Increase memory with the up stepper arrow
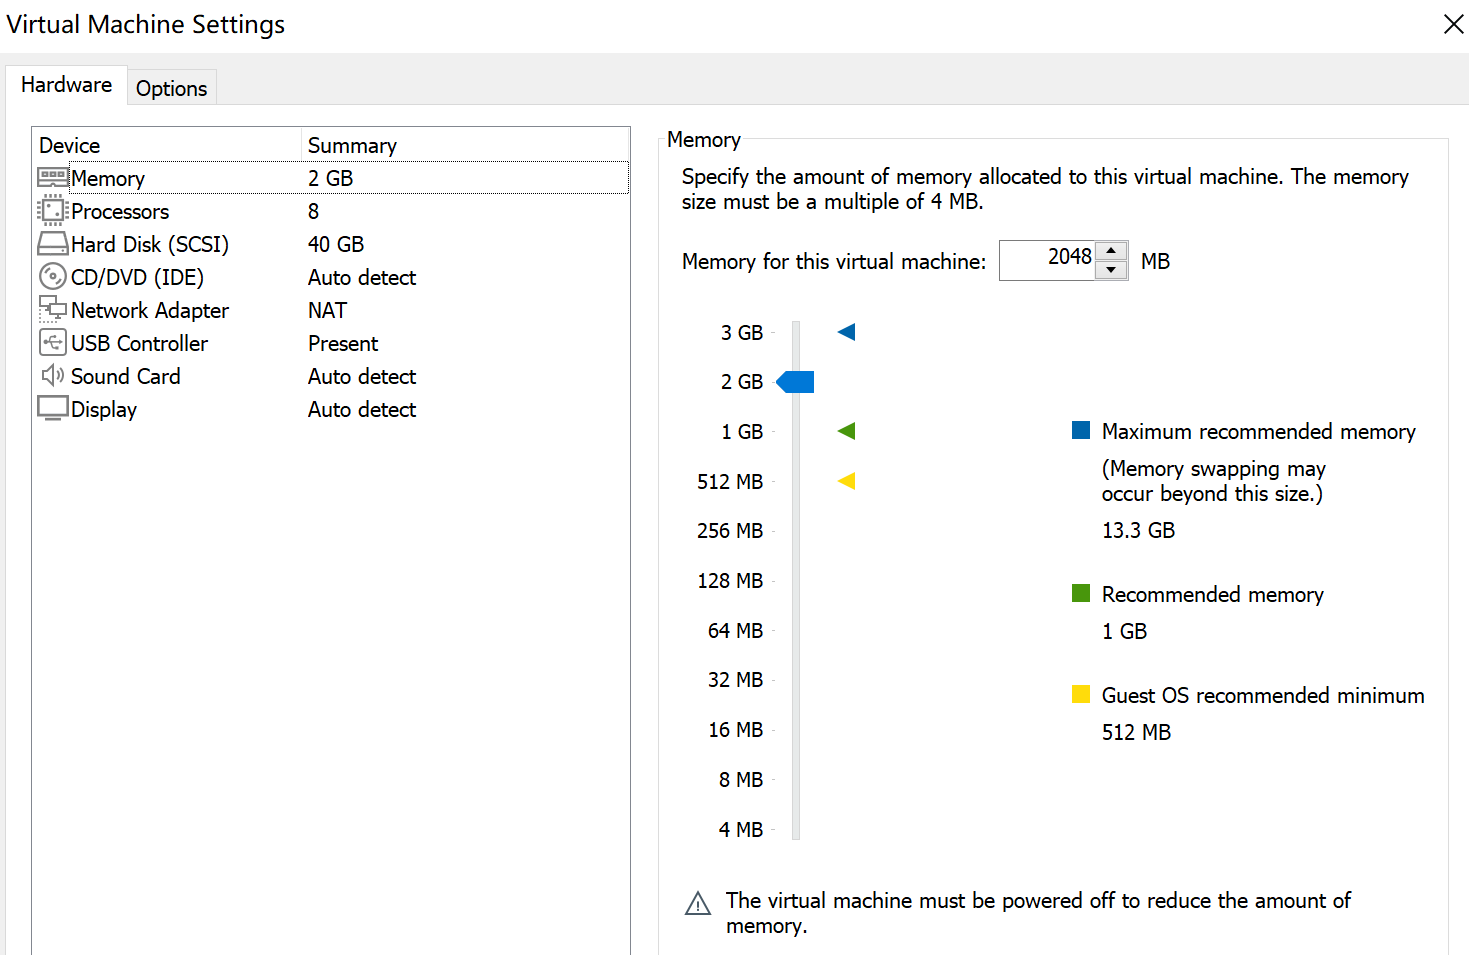 tap(1111, 251)
